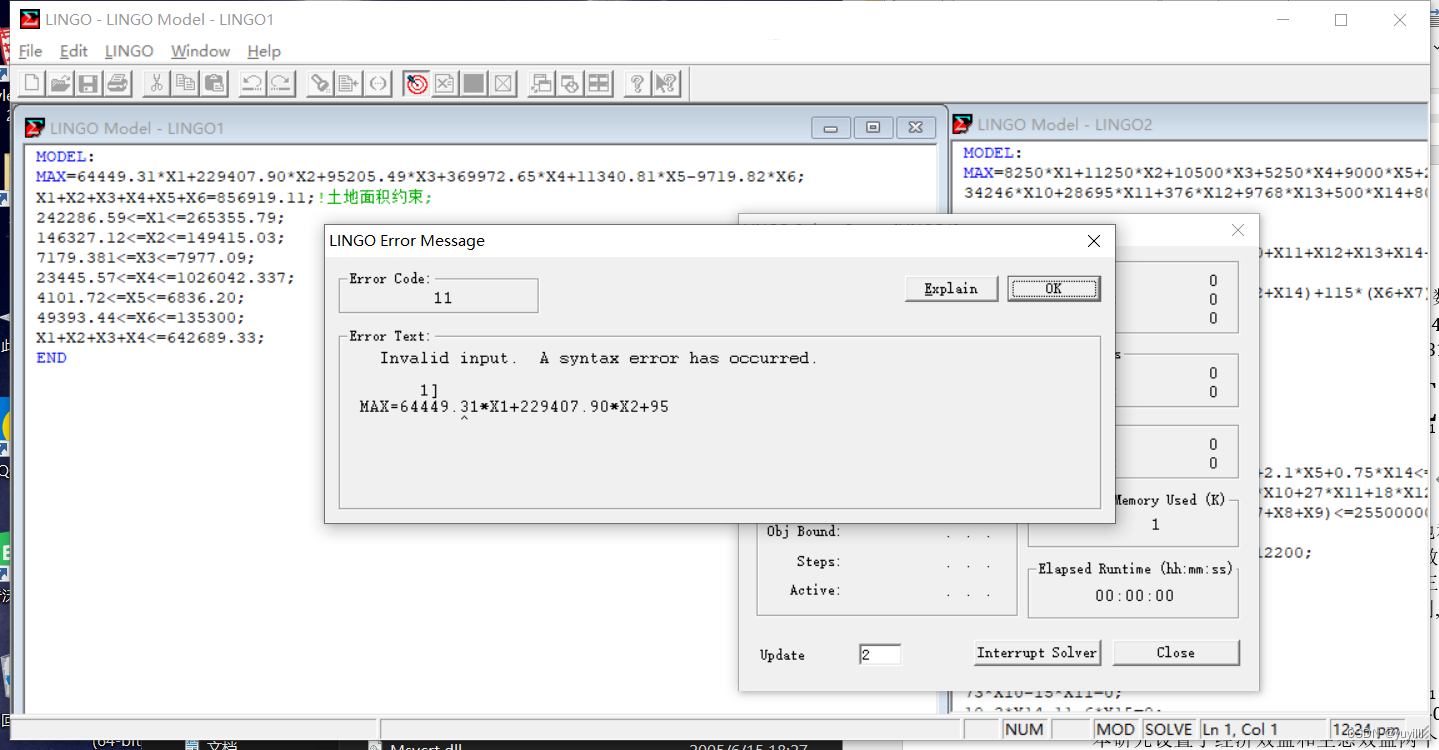This screenshot has width=1439, height=750.
Task: Click the constraint 23445.57<=X4<=1026042.337
Action: click(165, 277)
